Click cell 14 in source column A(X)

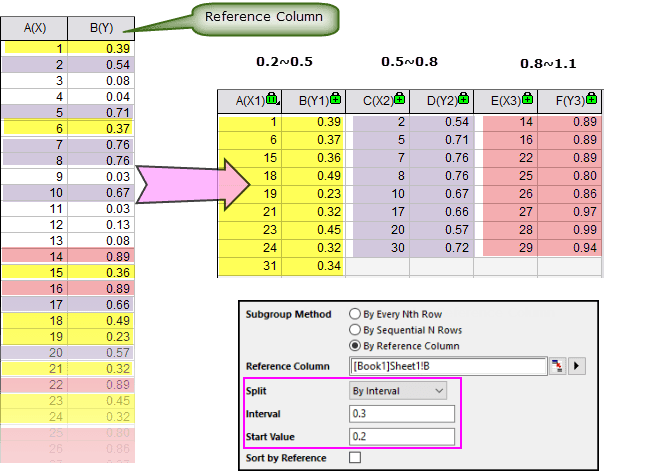tap(34, 257)
